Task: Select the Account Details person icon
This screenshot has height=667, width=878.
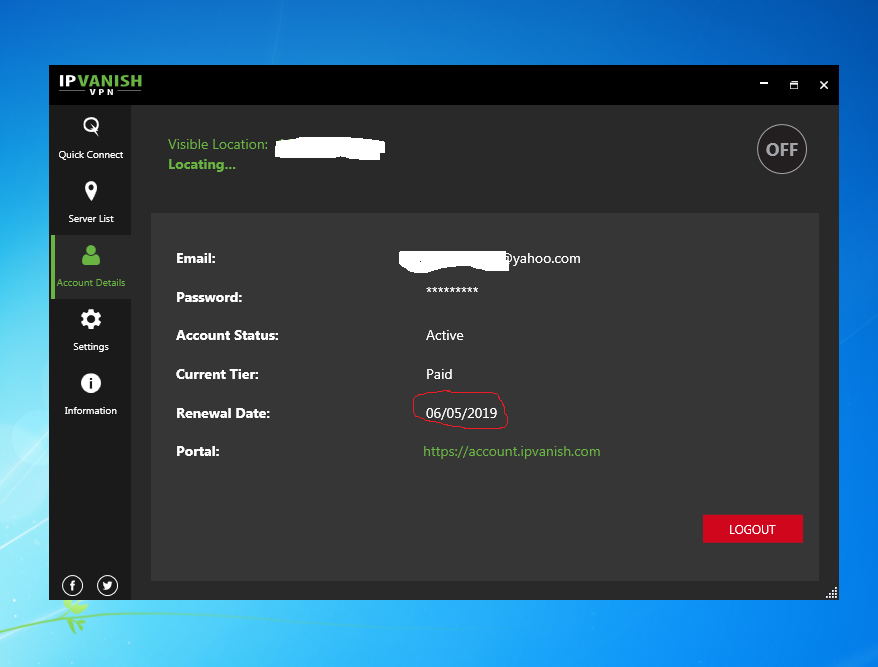Action: [x=91, y=255]
